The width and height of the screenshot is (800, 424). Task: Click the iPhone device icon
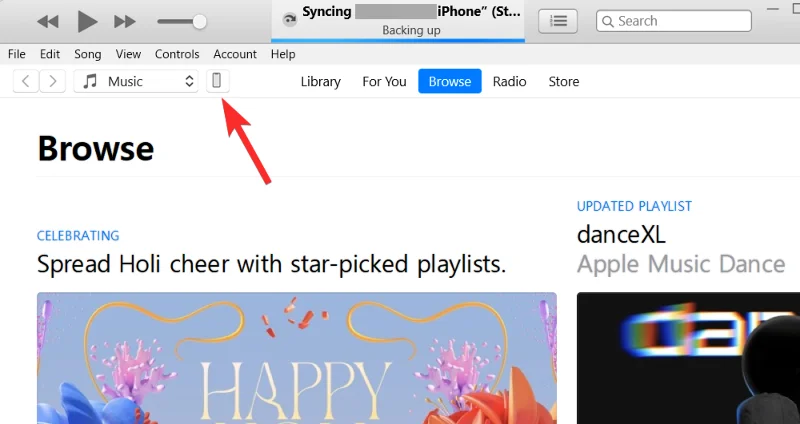pyautogui.click(x=217, y=82)
